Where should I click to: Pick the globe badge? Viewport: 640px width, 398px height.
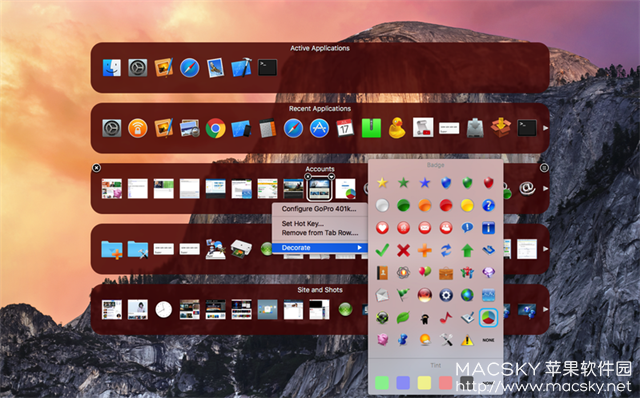click(467, 295)
